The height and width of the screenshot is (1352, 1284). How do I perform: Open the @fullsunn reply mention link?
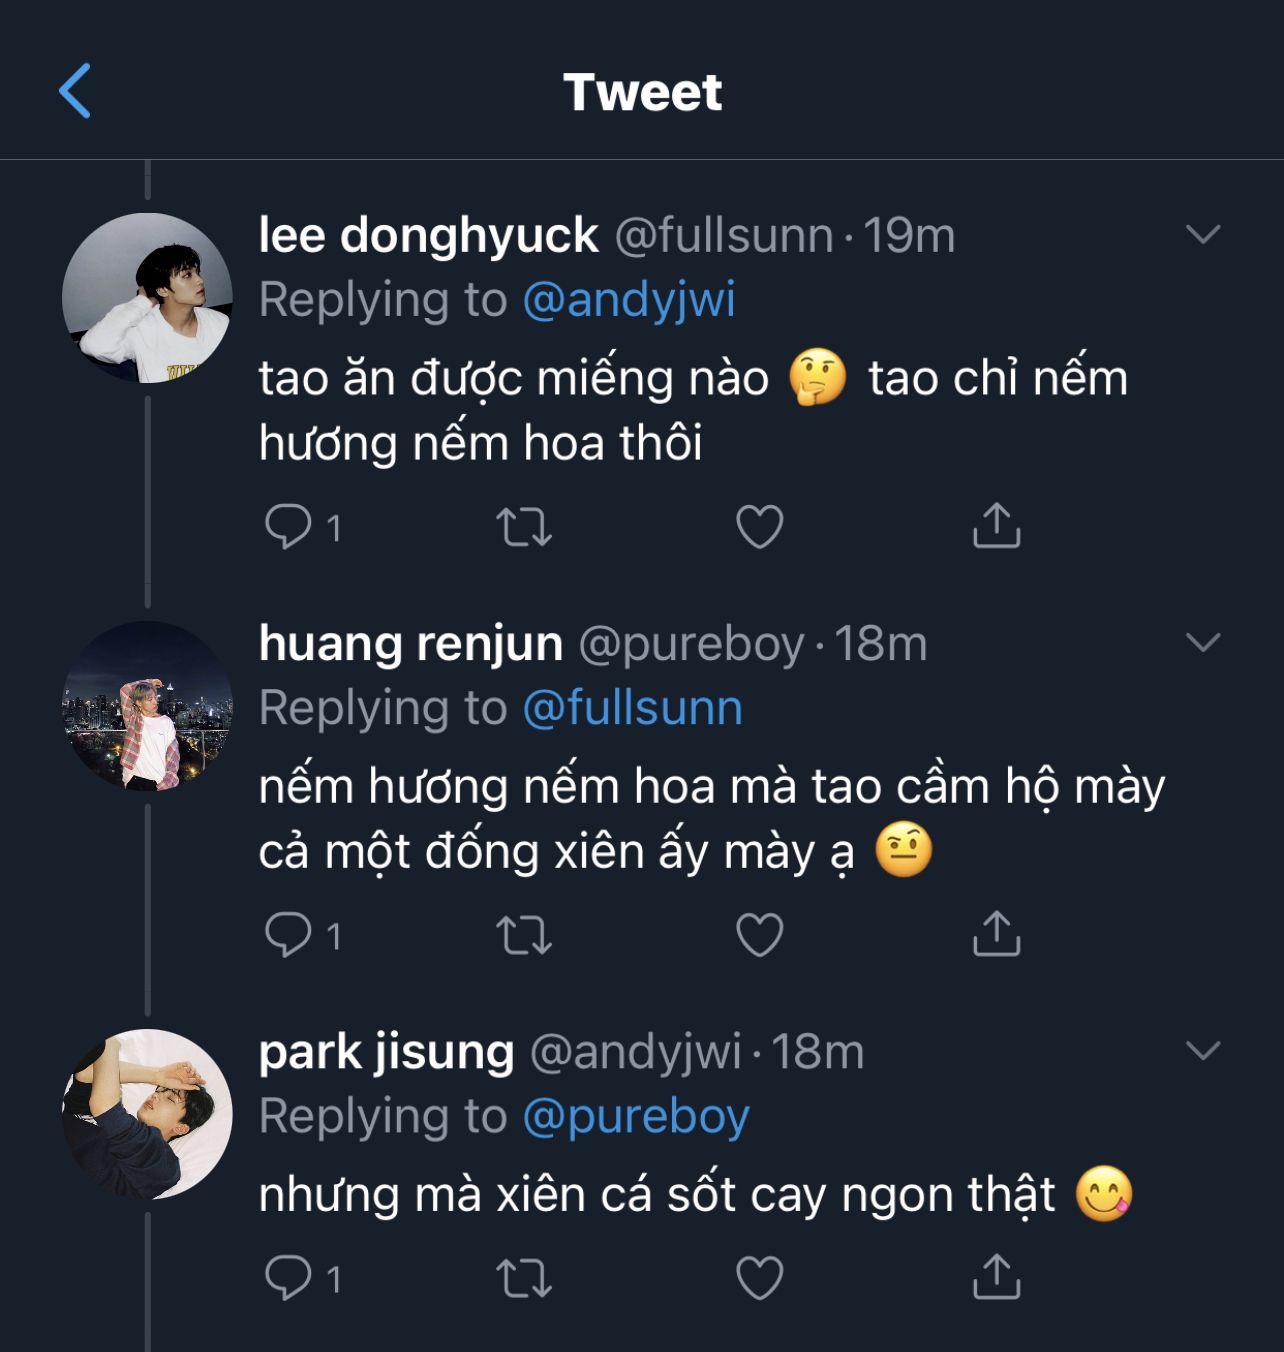pyautogui.click(x=632, y=708)
